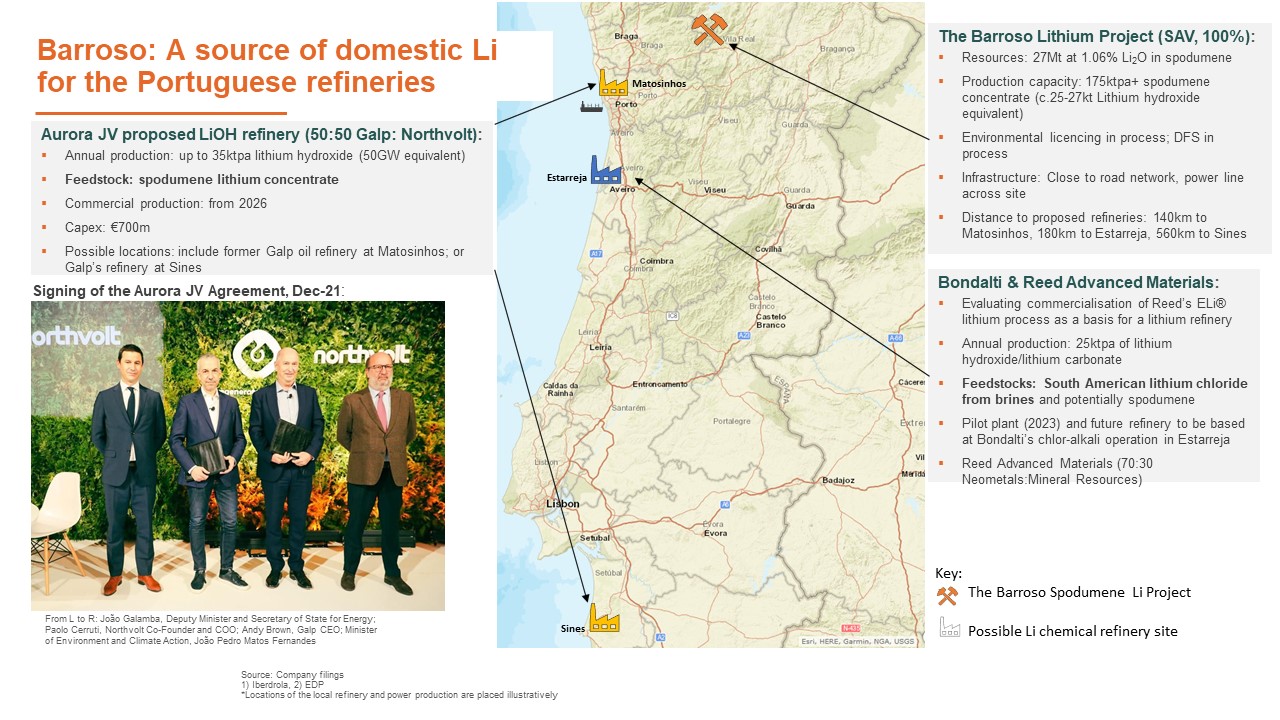Click the 'Environmental licencing in process' bullet

pyautogui.click(x=1088, y=145)
